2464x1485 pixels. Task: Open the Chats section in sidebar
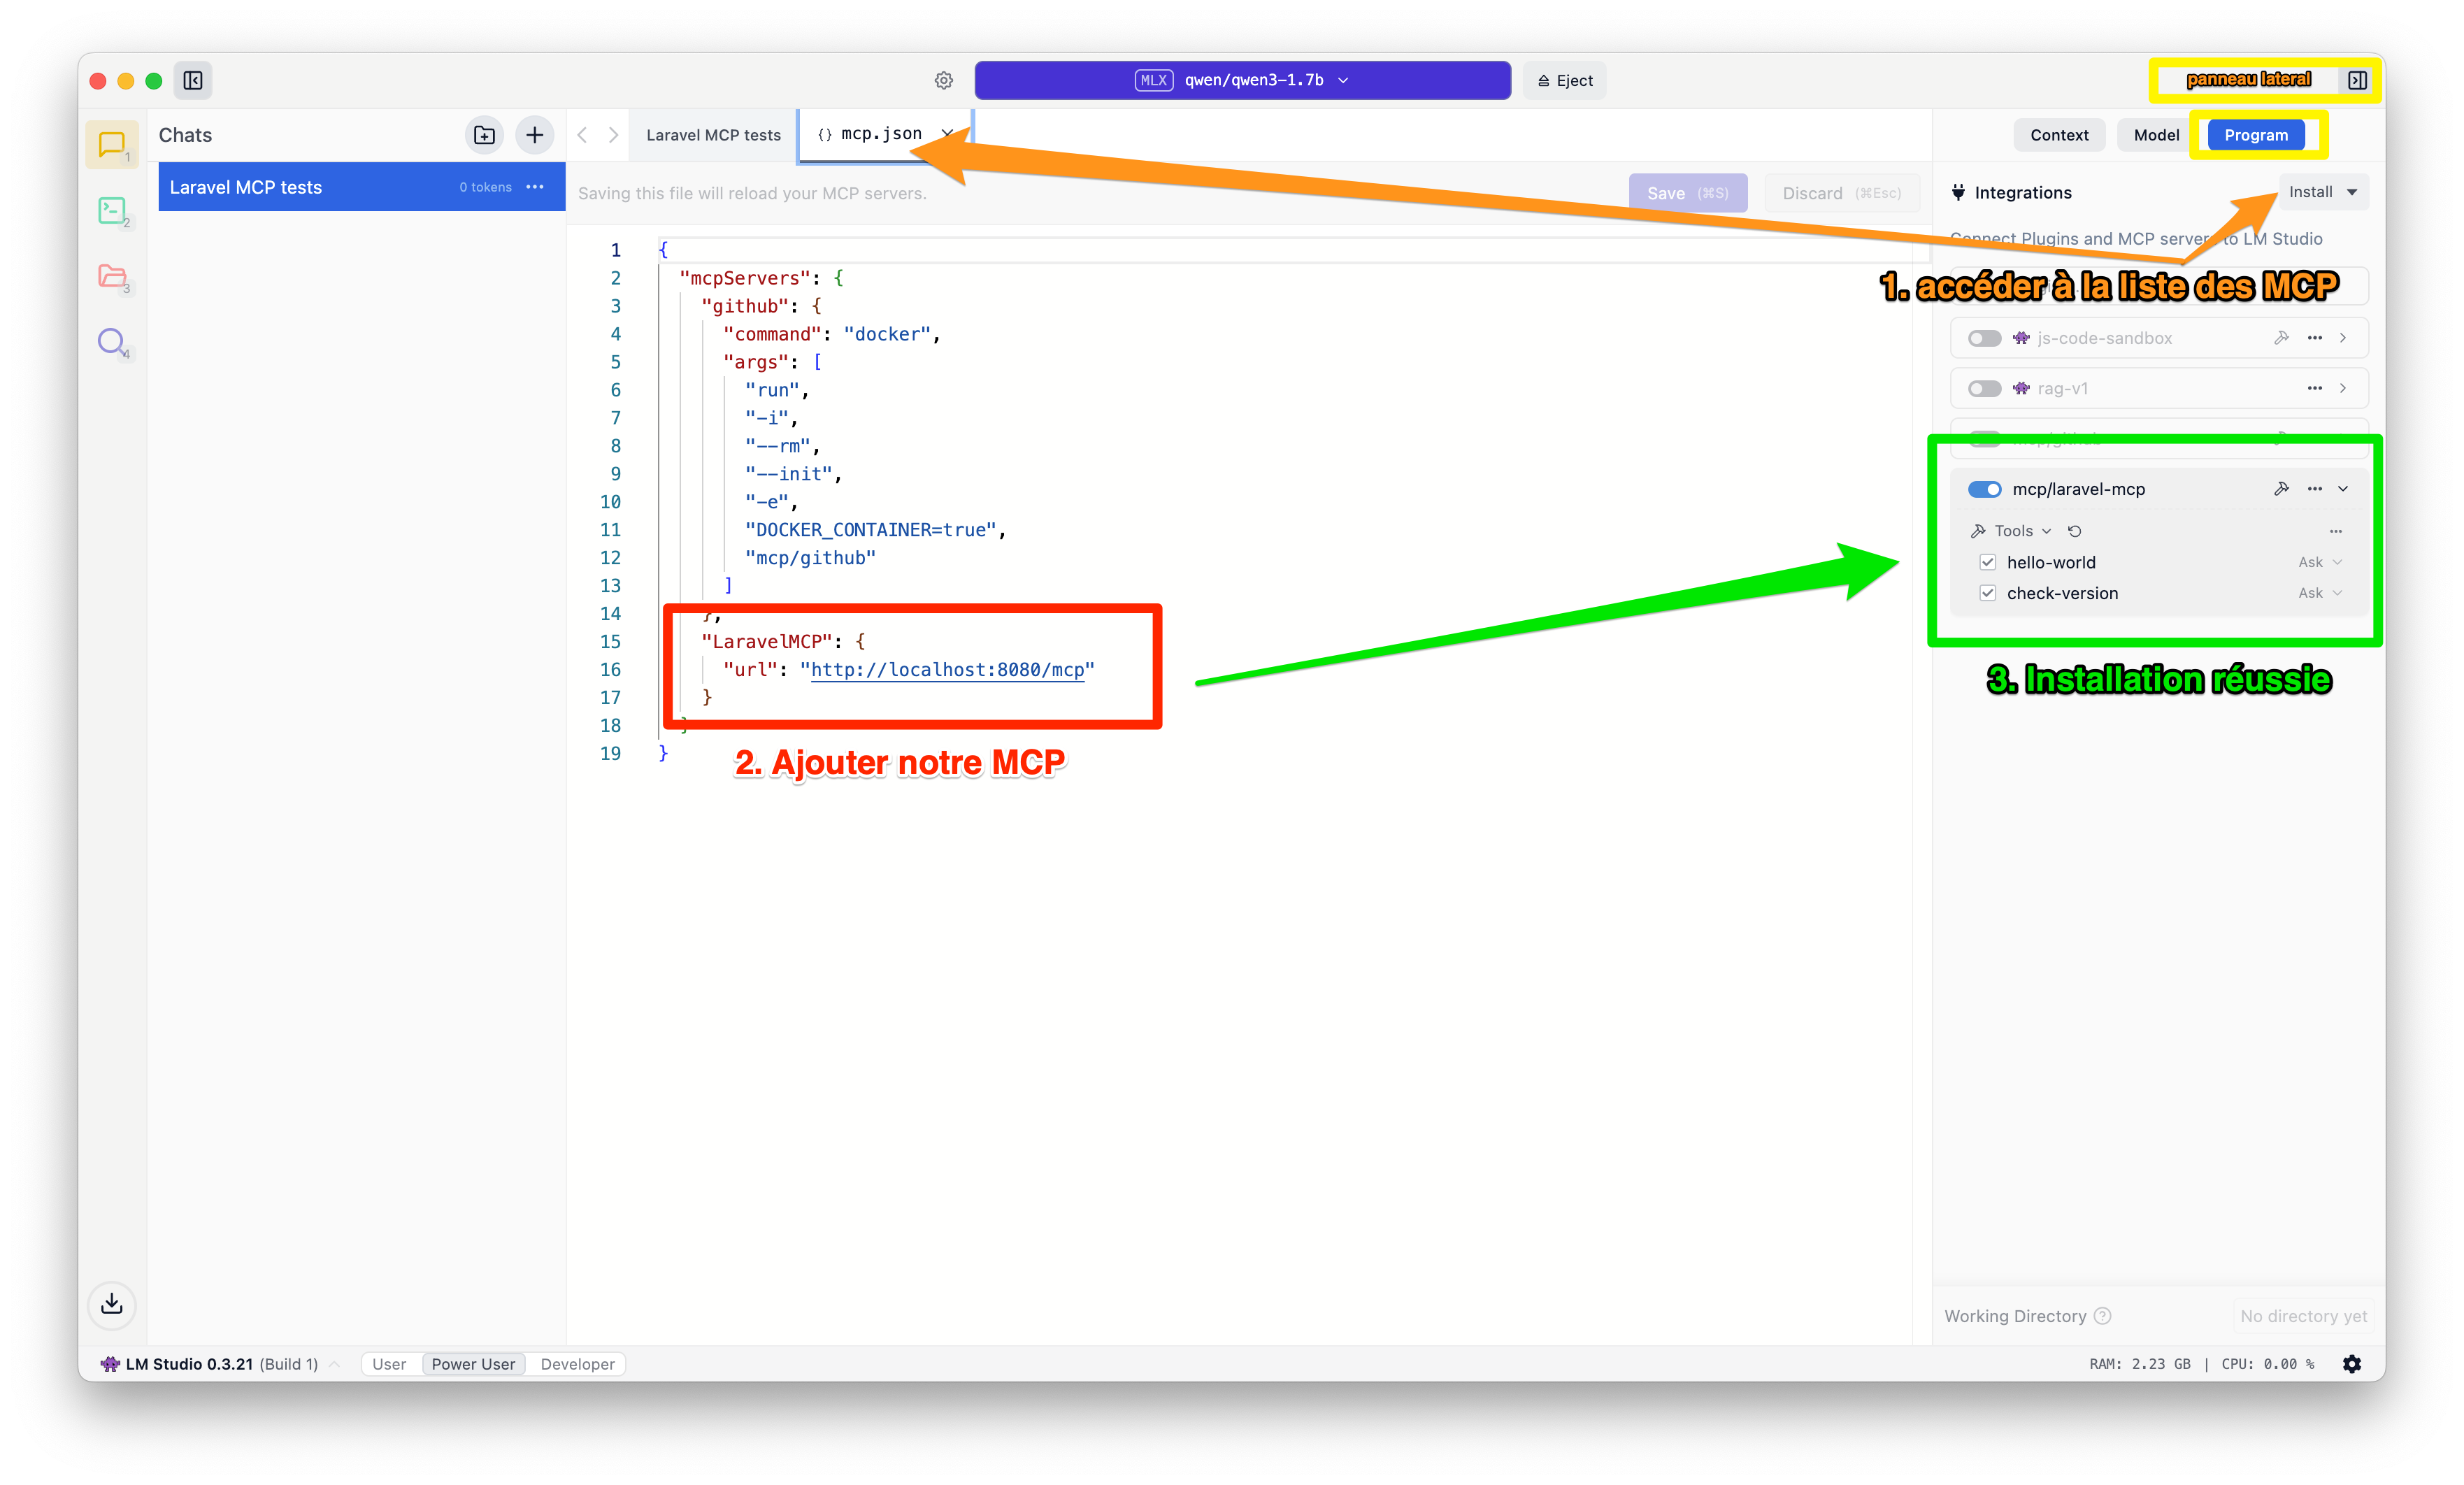112,145
